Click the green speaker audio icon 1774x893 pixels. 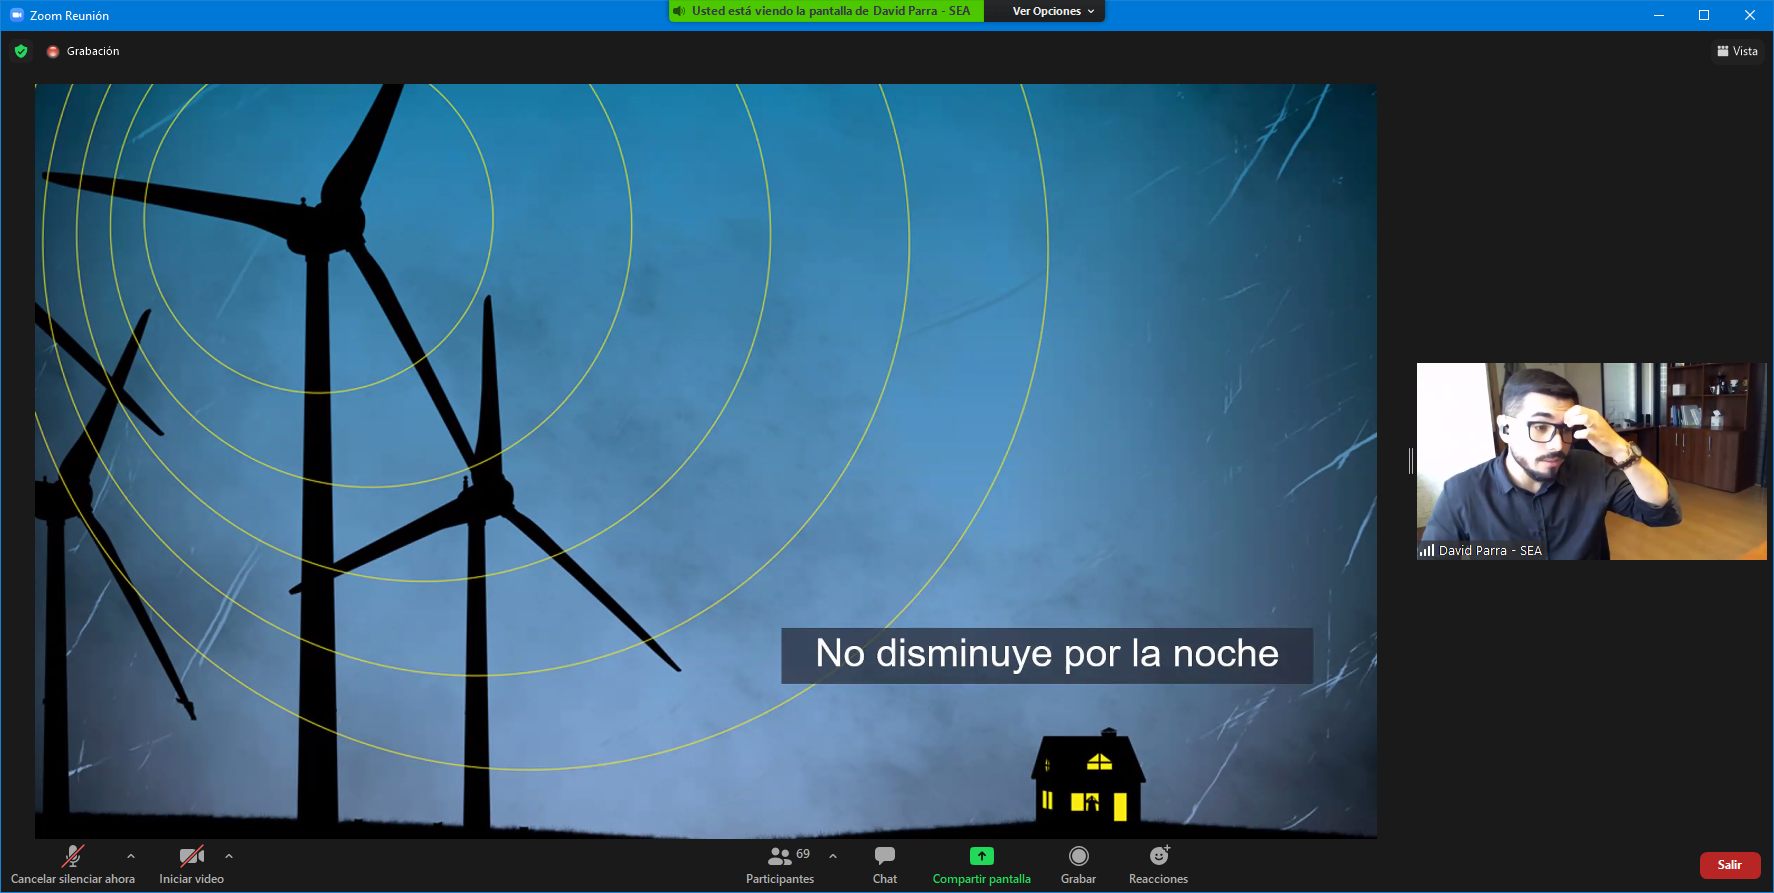680,11
